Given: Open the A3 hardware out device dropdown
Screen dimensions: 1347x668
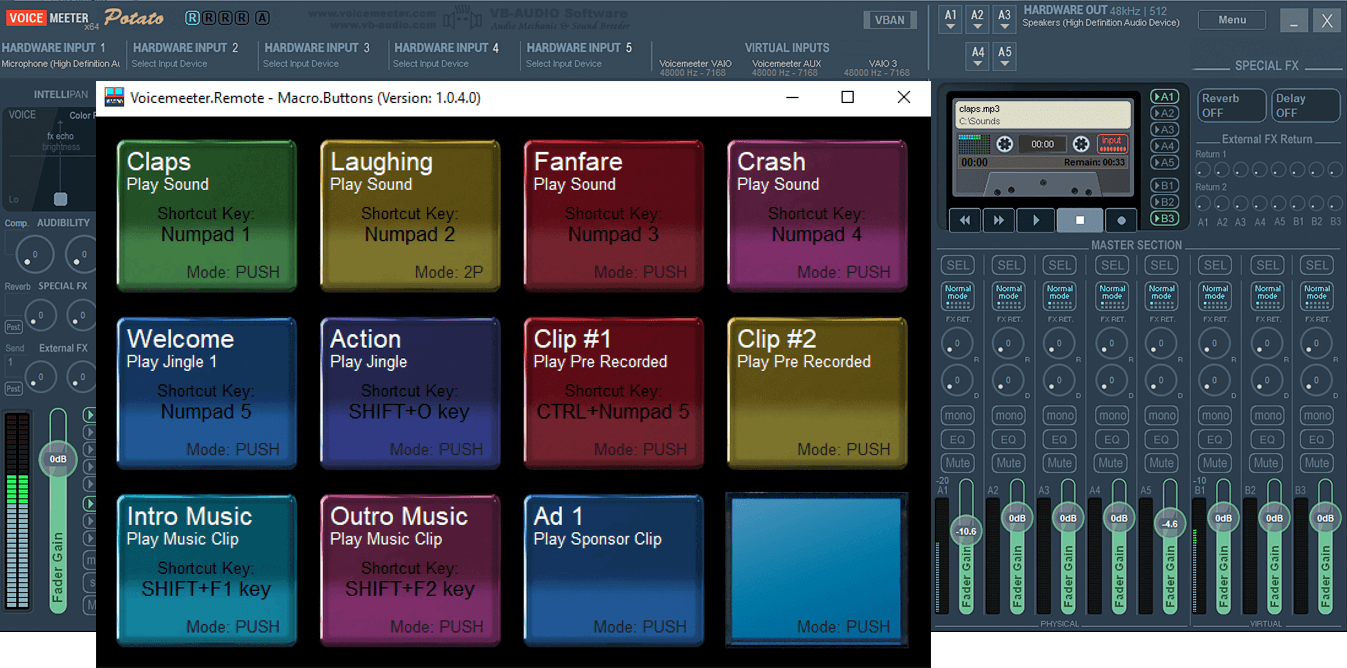Looking at the screenshot, I should coord(1005,20).
